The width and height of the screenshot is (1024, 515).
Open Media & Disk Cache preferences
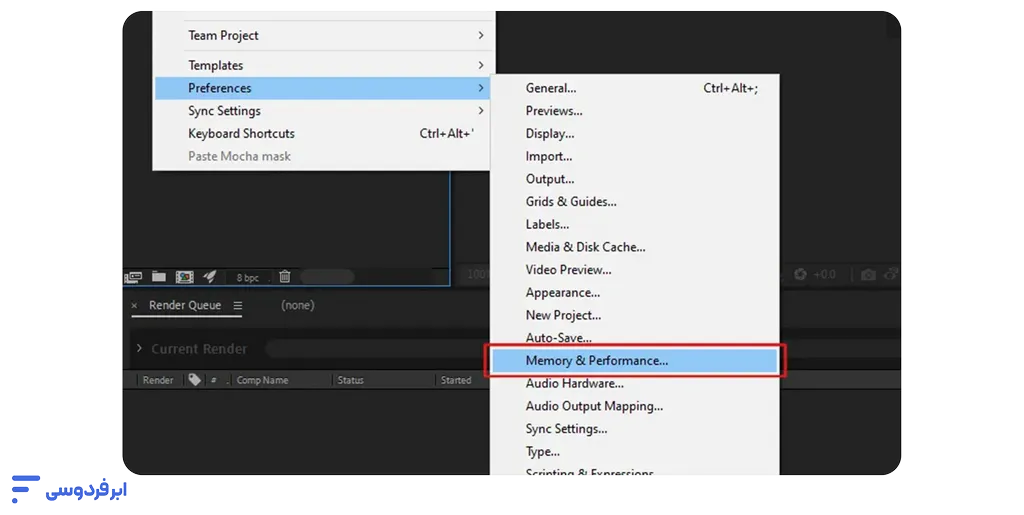pos(635,247)
